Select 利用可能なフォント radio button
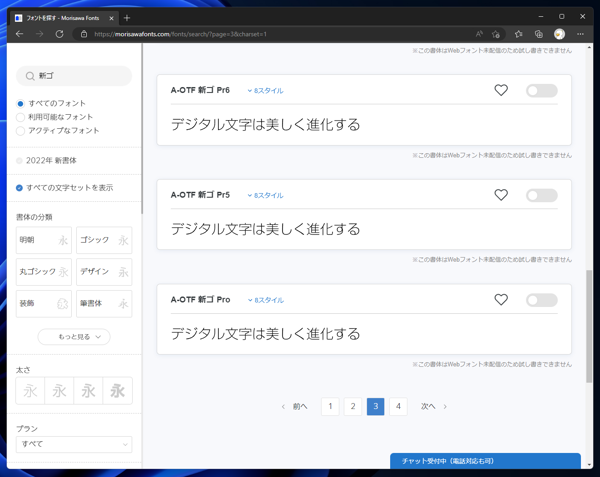This screenshot has height=477, width=600. [20, 117]
